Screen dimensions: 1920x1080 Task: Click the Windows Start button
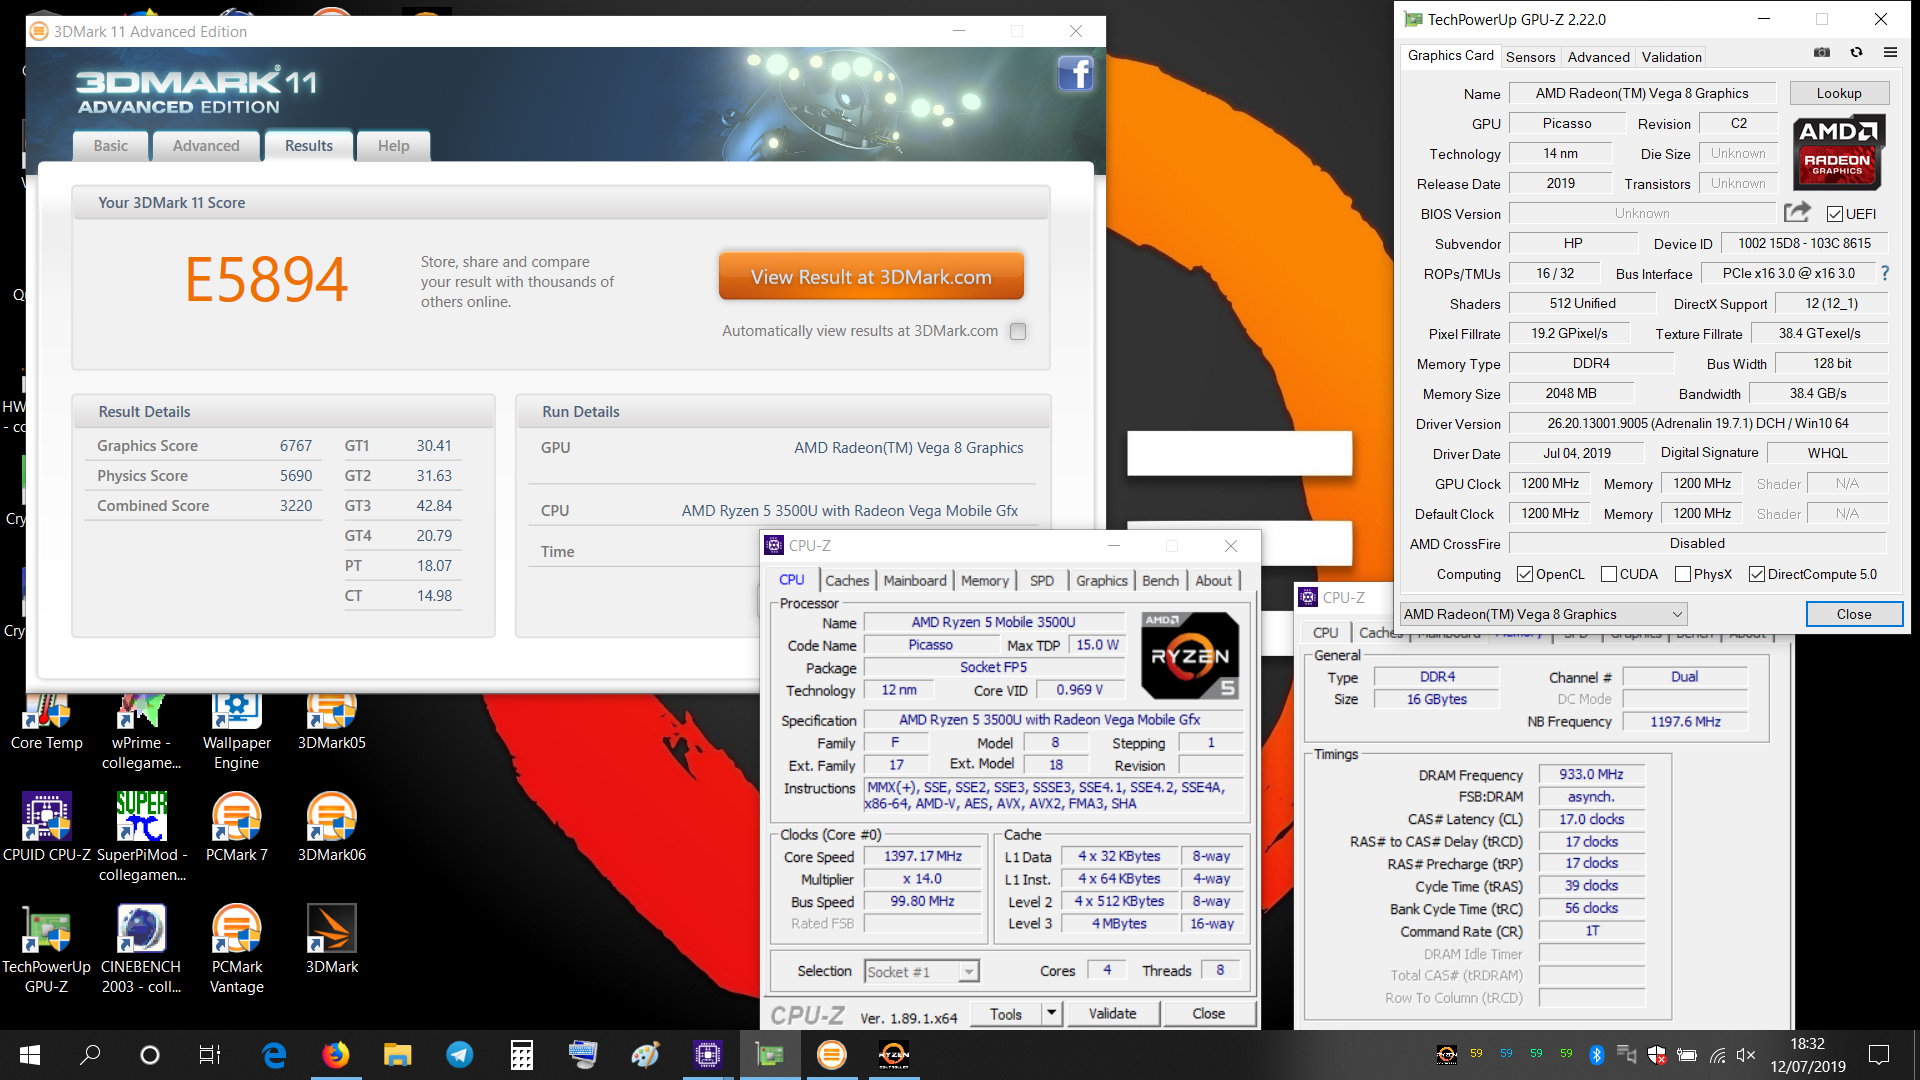pos(29,1054)
